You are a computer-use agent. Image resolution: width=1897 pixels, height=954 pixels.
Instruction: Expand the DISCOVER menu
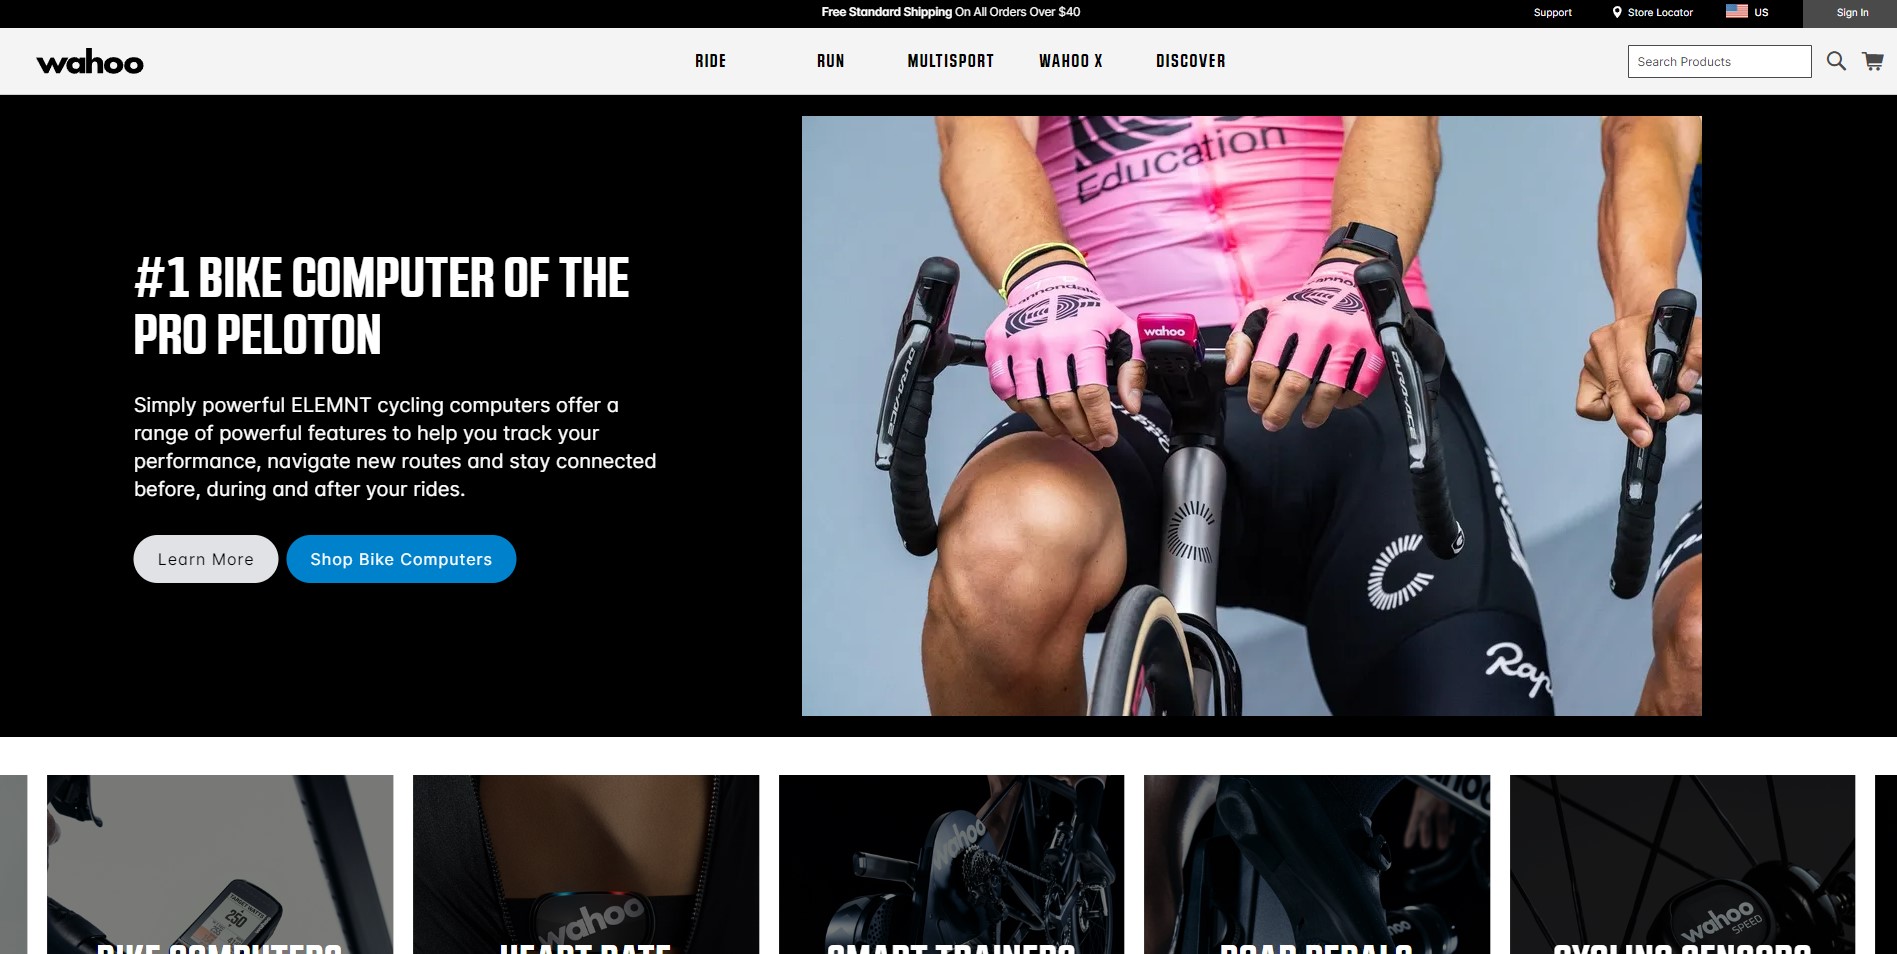pyautogui.click(x=1191, y=61)
